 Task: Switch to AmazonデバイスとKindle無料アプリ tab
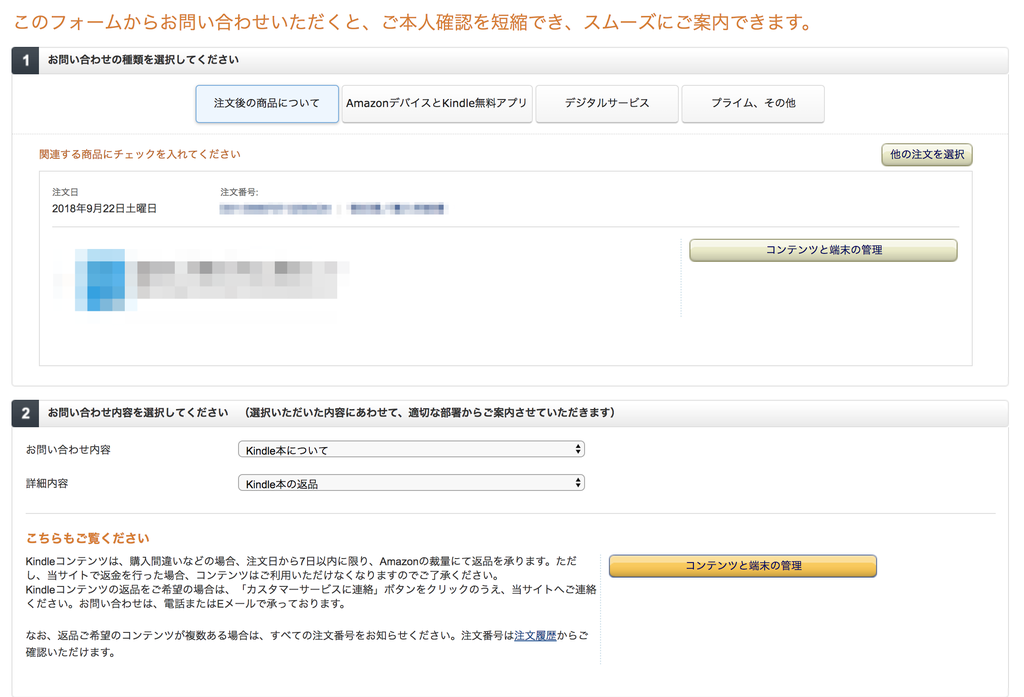(x=437, y=104)
